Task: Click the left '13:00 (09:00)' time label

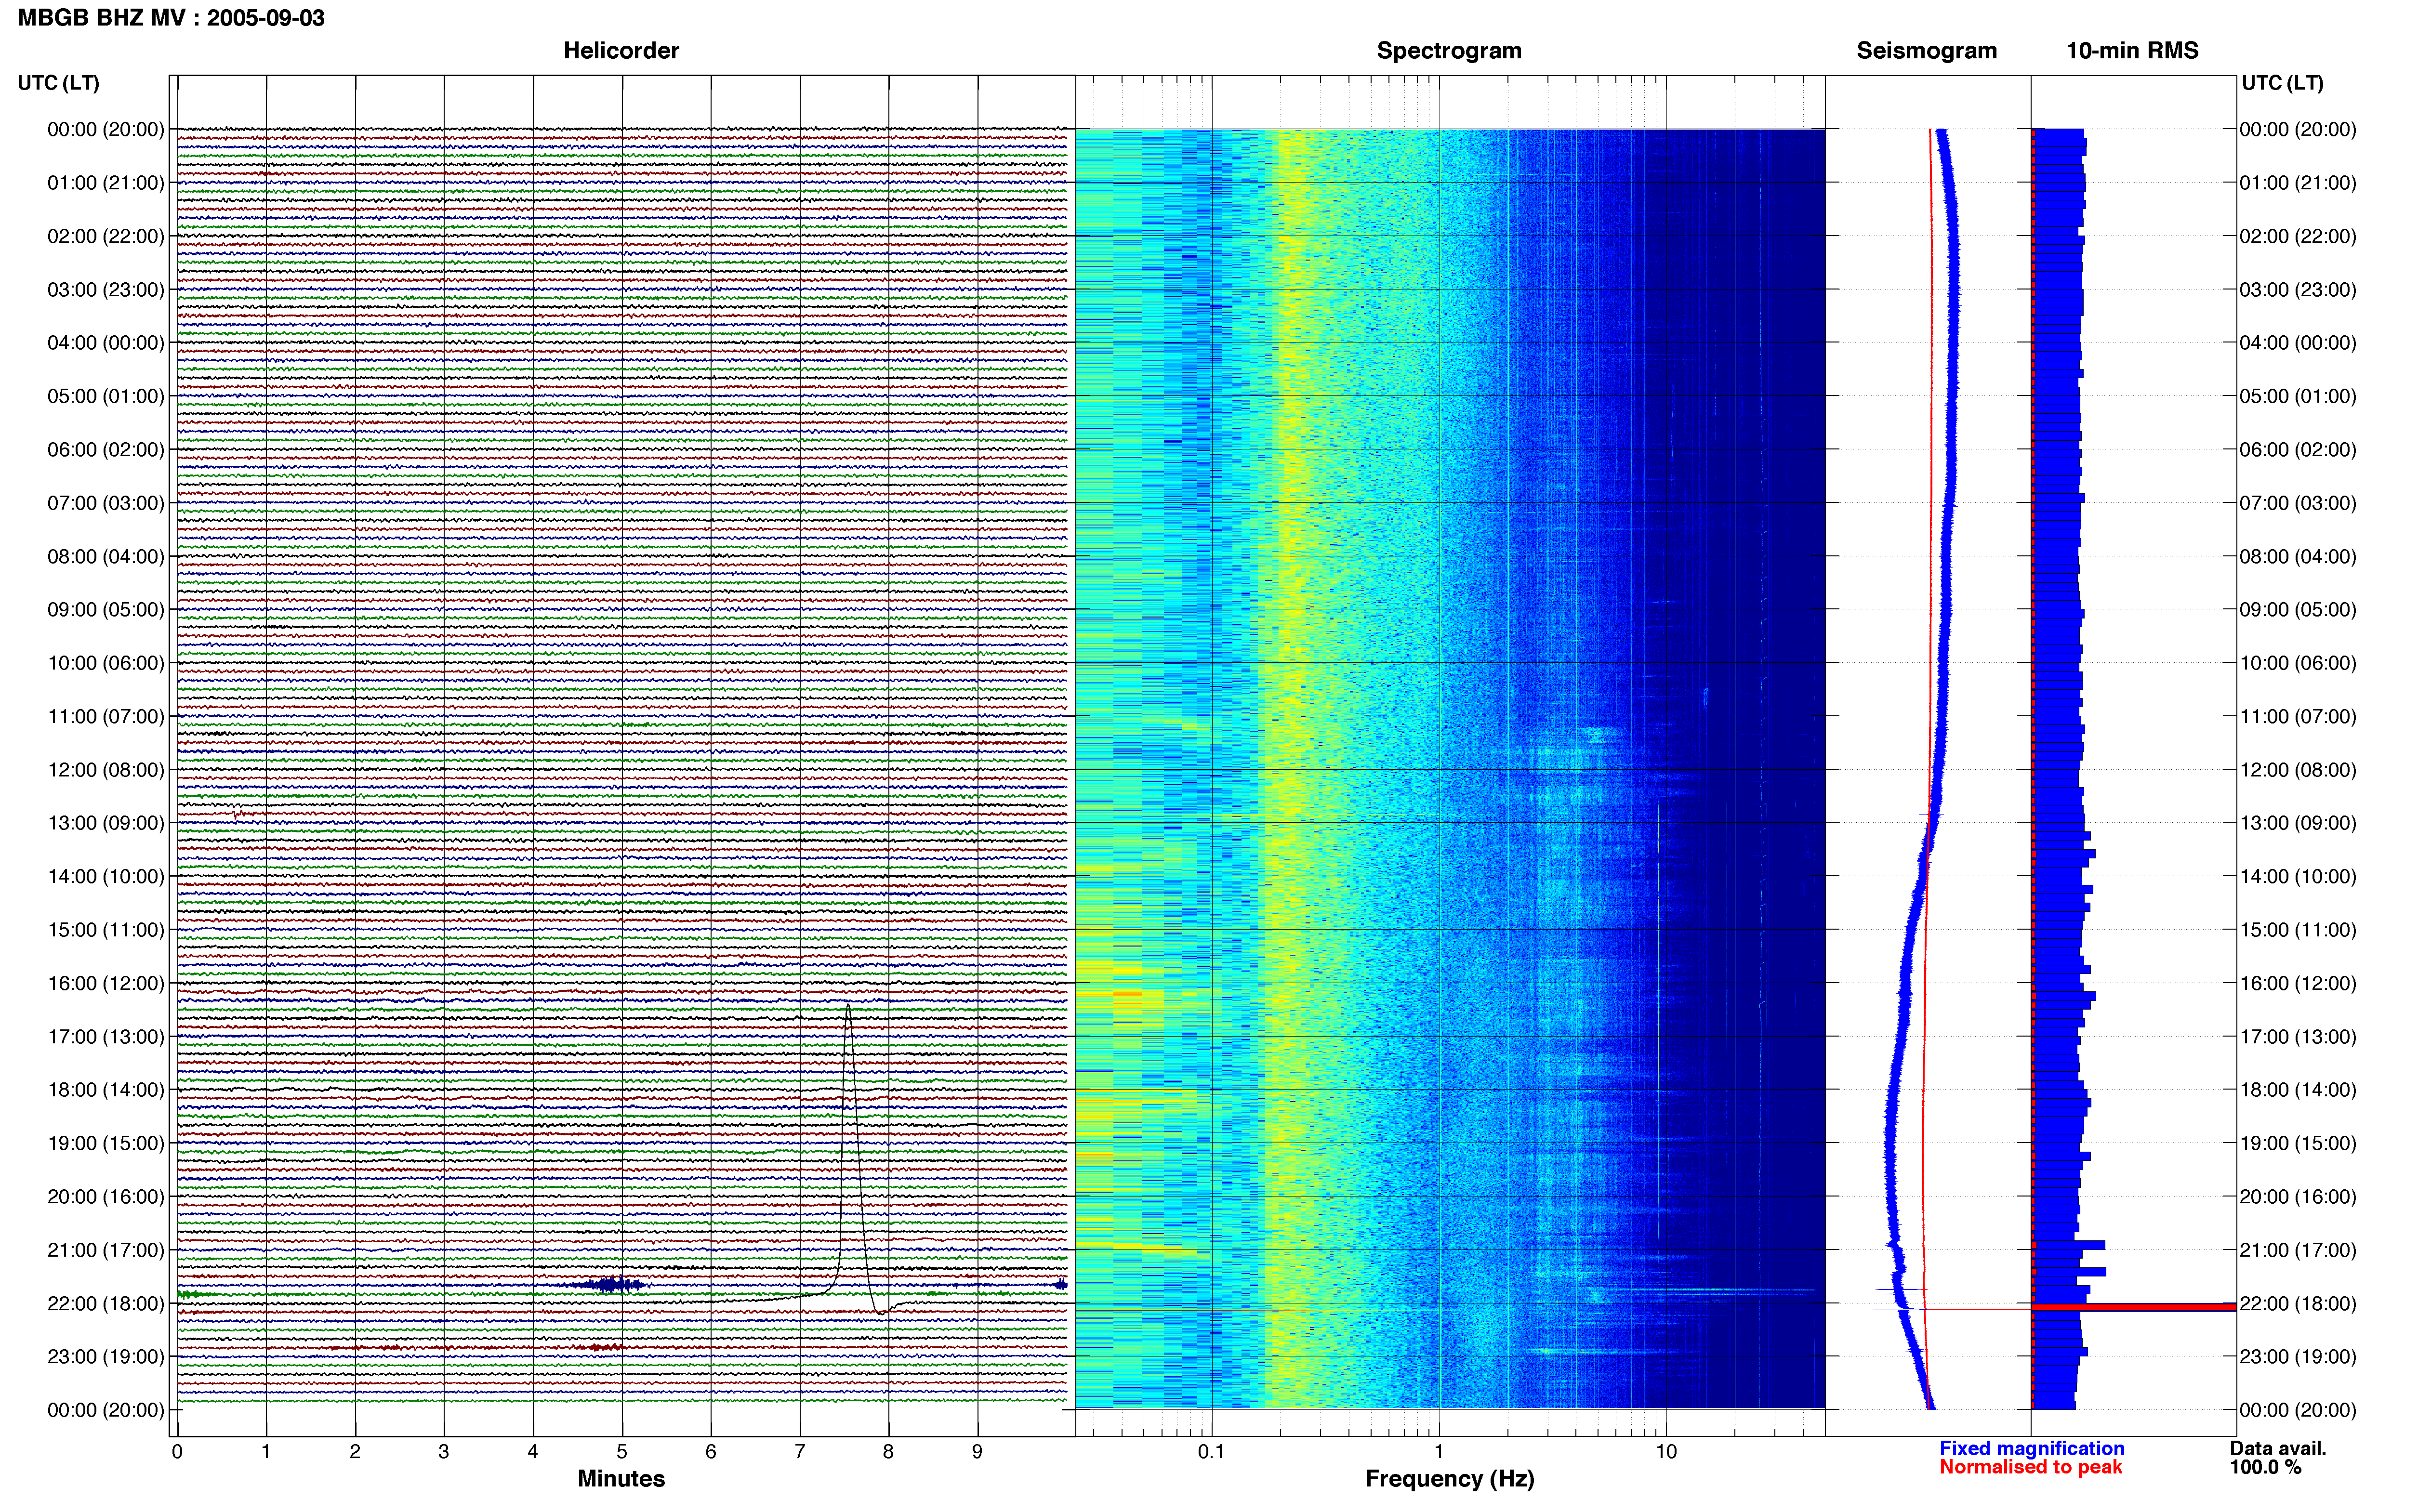Action: tap(106, 823)
